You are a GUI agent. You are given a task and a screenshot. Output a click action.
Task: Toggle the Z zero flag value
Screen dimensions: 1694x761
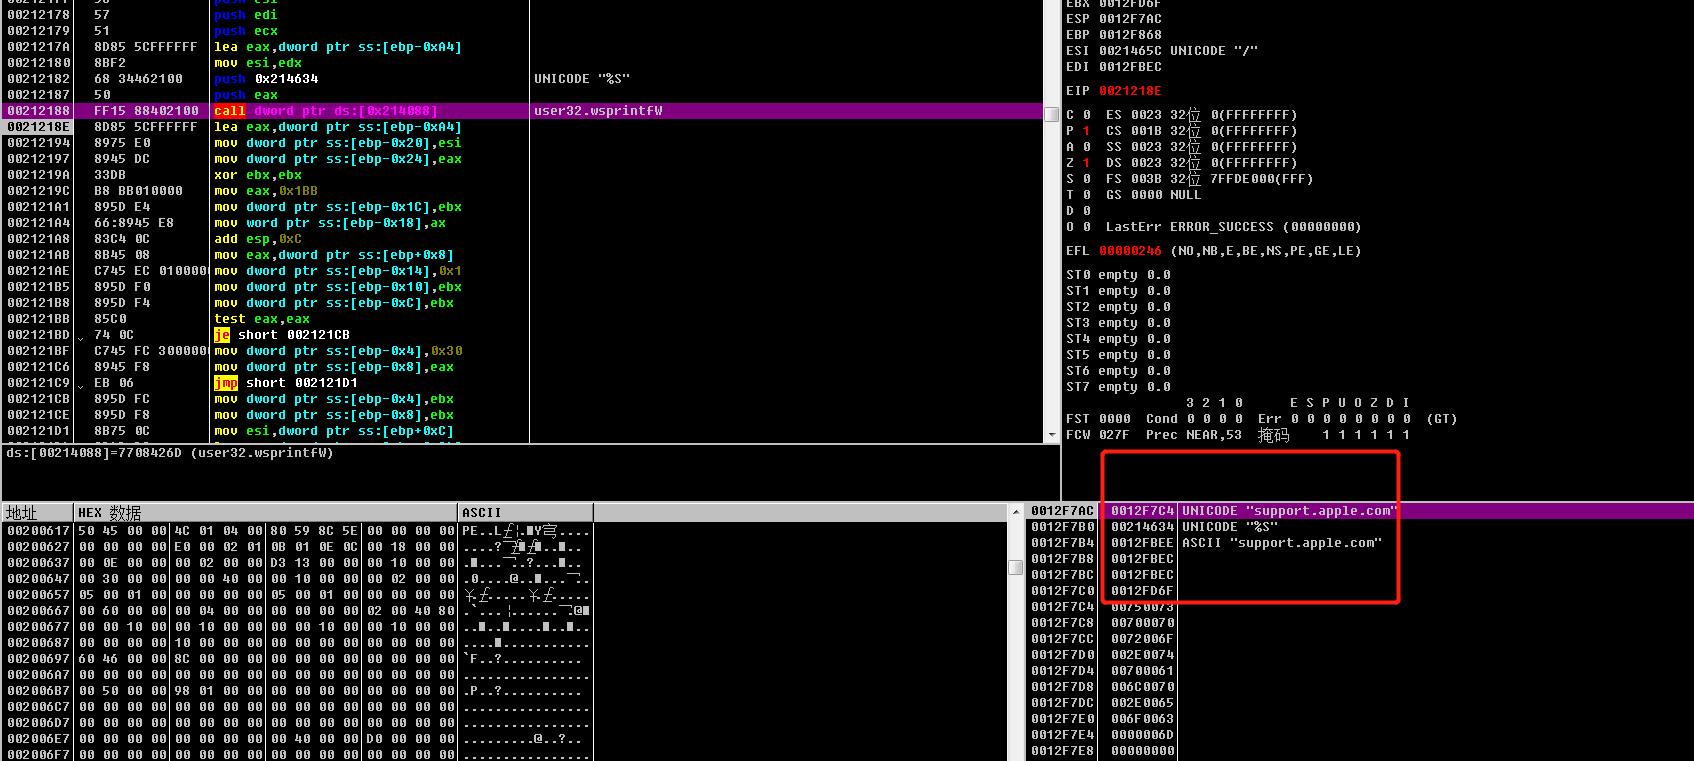coord(1087,163)
